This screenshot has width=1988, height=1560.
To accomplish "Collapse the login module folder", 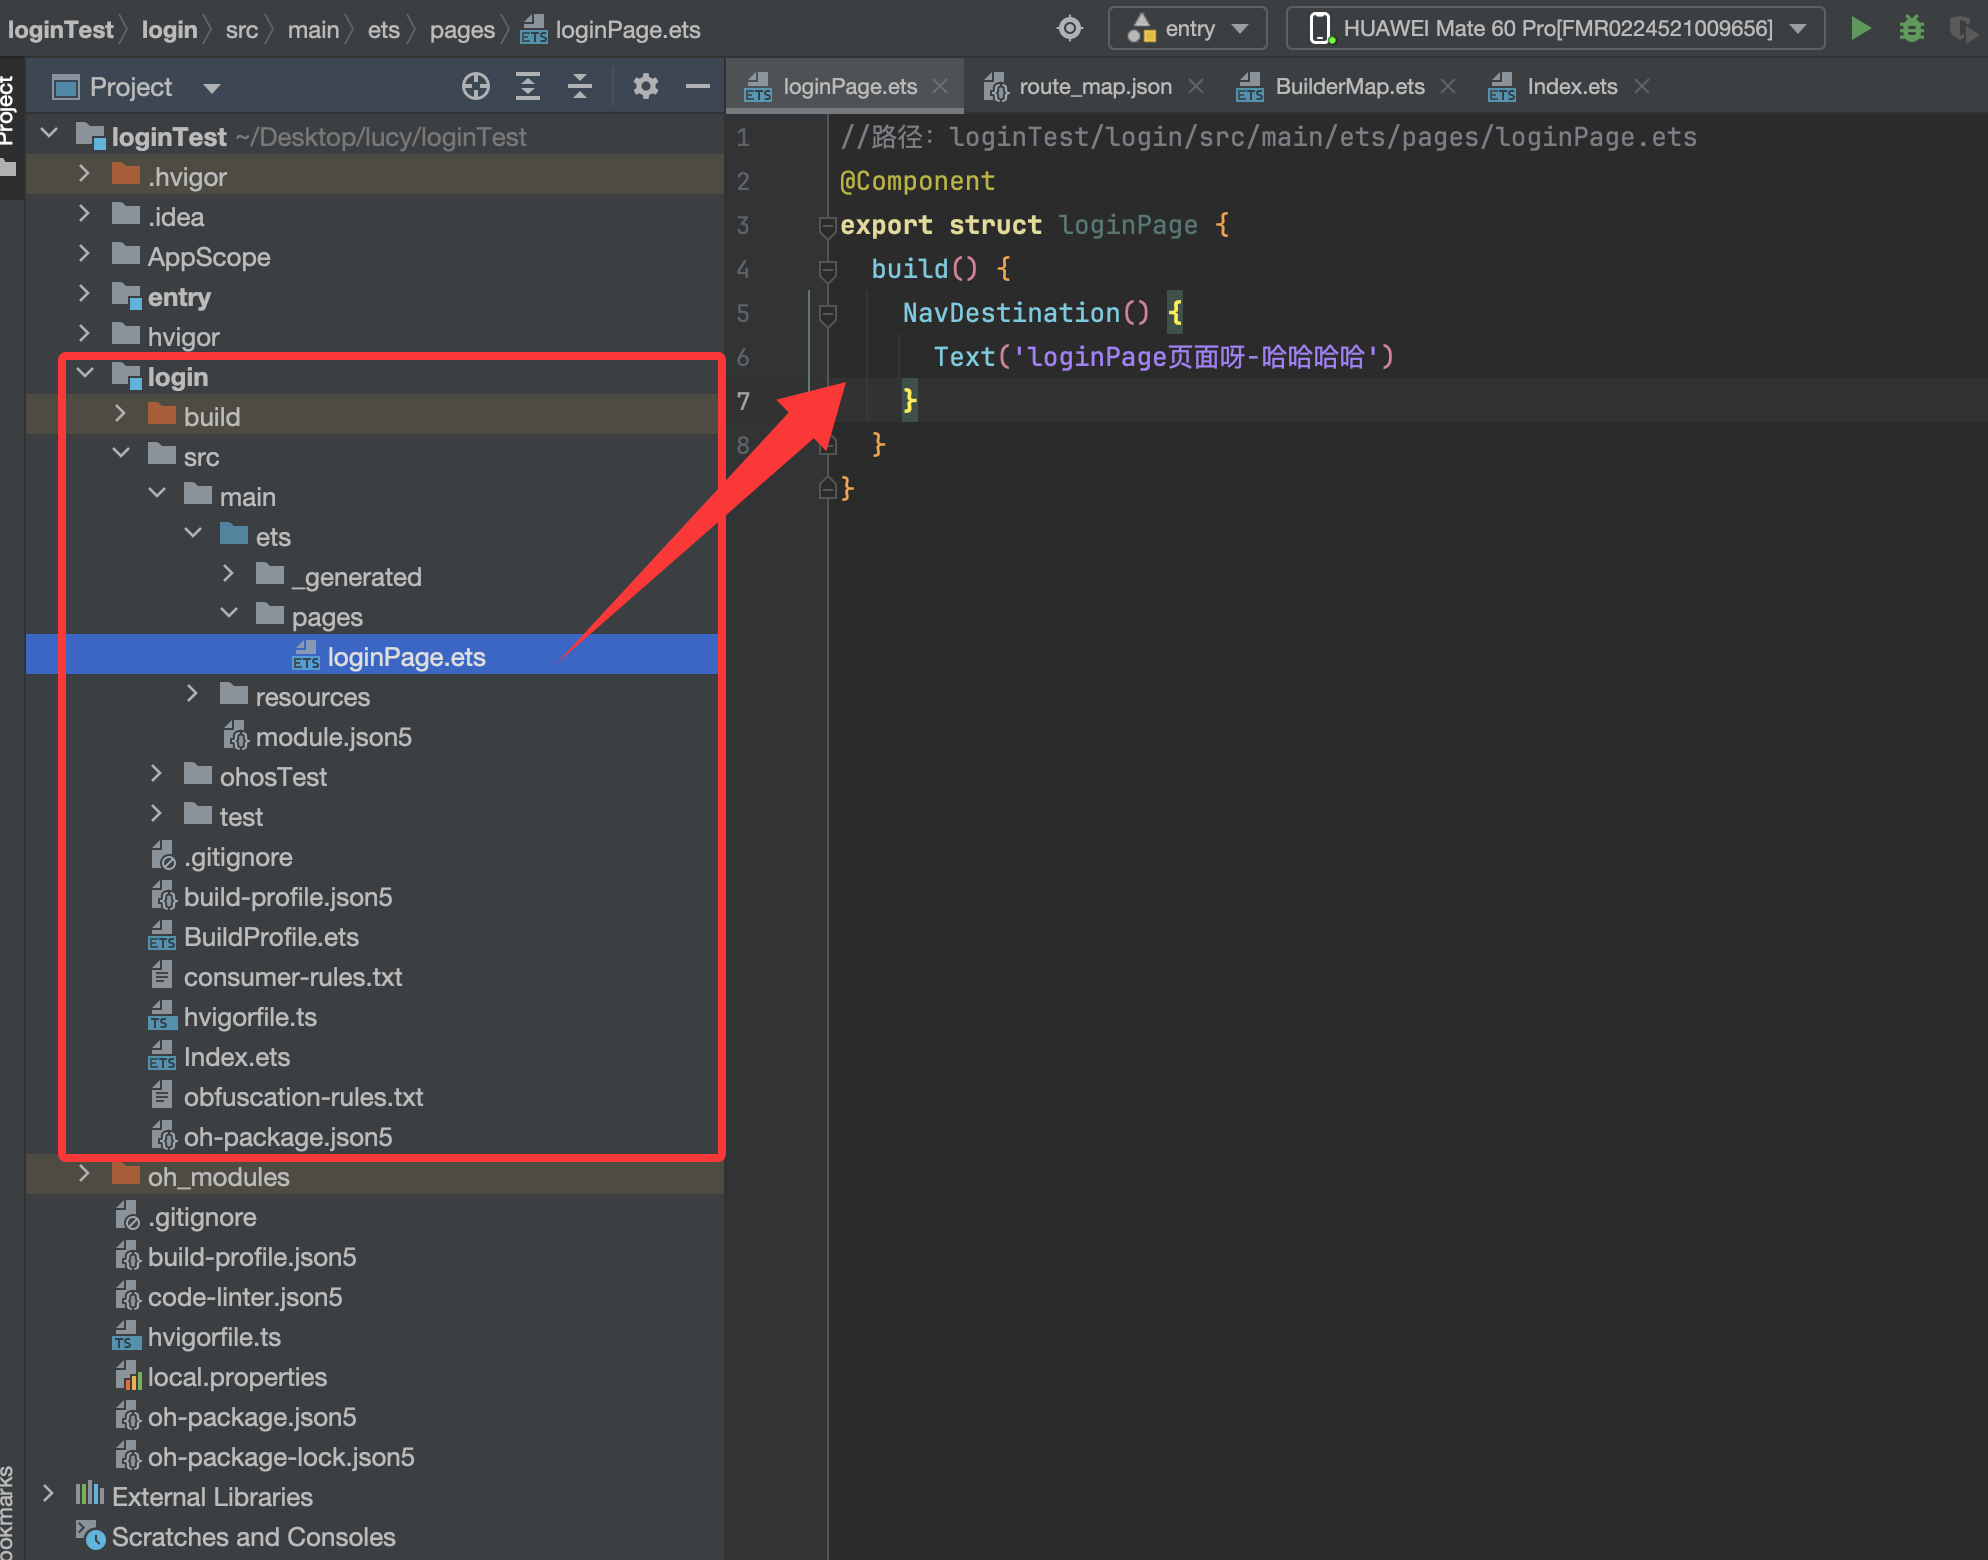I will [86, 375].
